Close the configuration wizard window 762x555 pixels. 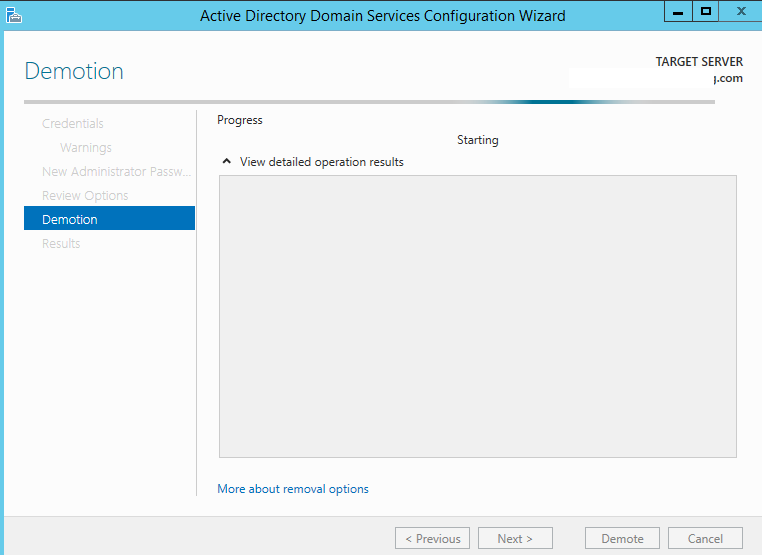point(741,12)
